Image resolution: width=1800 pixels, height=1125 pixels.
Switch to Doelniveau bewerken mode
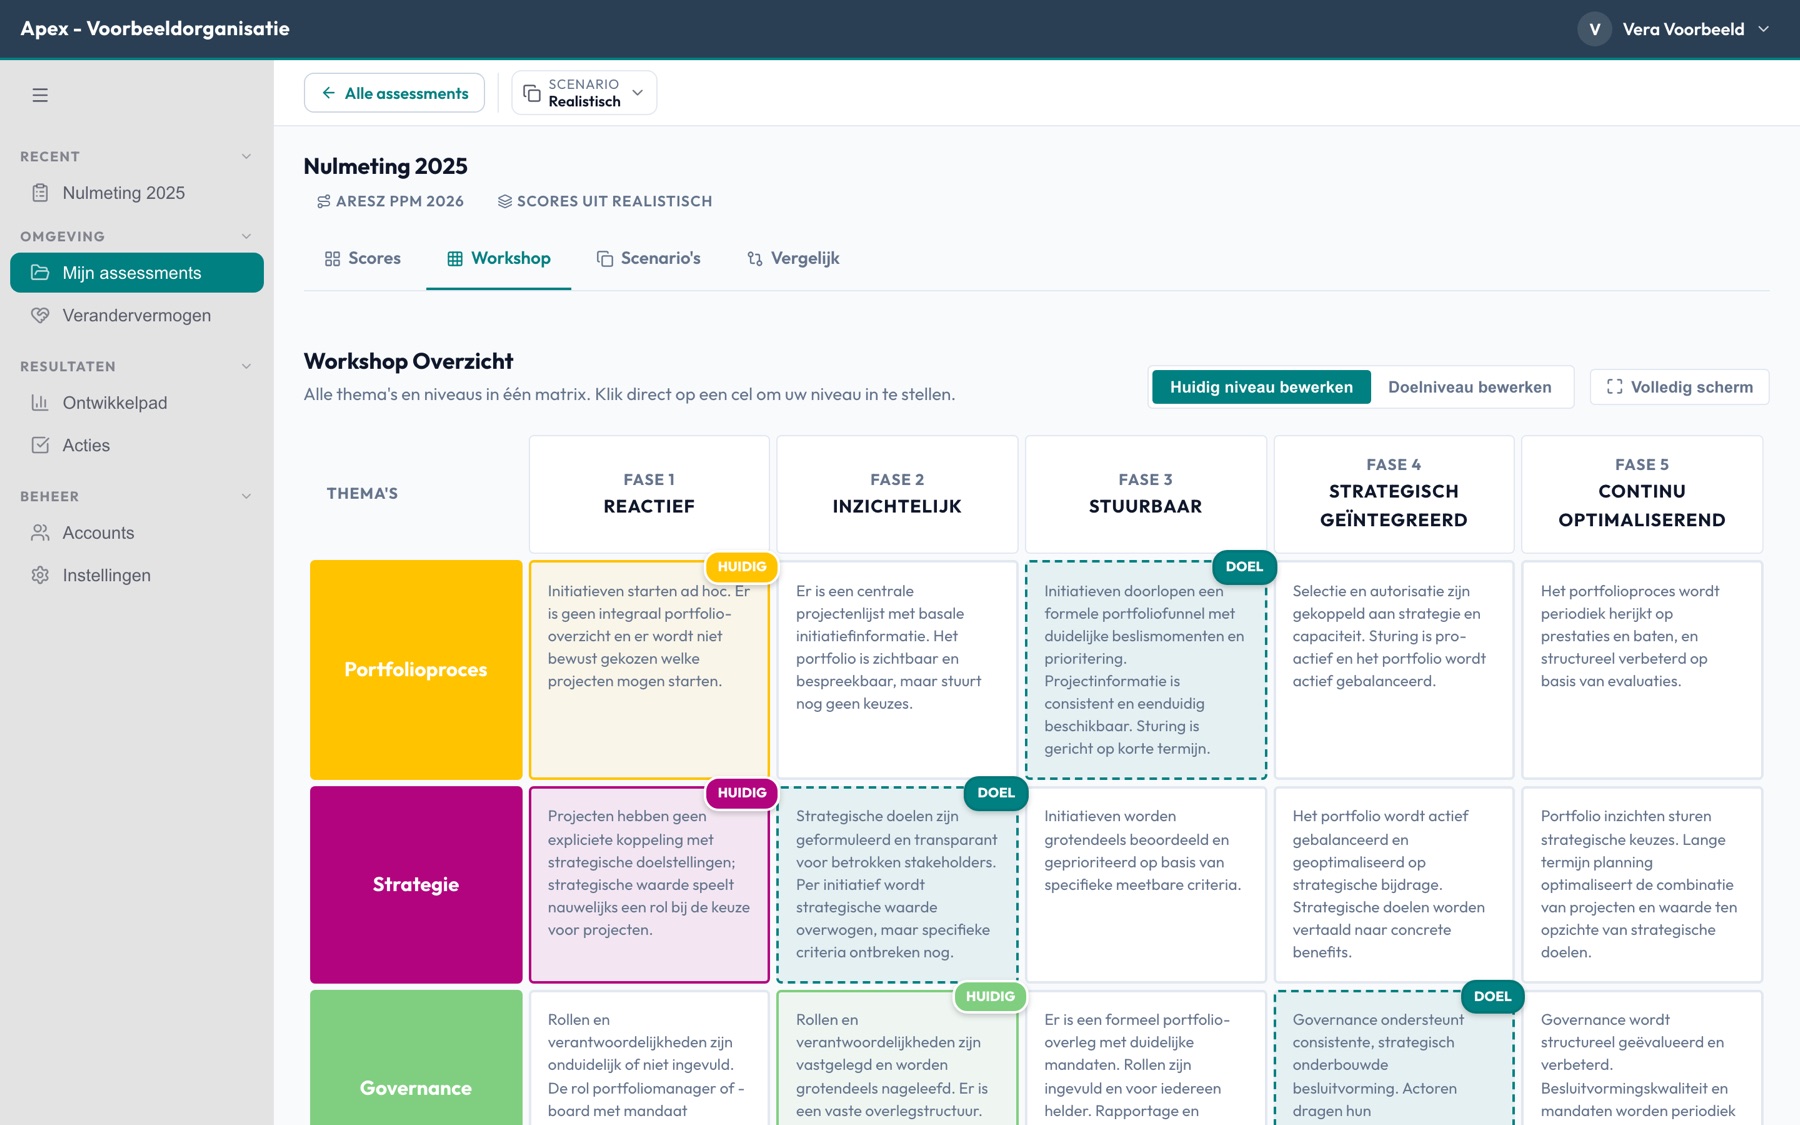tap(1470, 387)
